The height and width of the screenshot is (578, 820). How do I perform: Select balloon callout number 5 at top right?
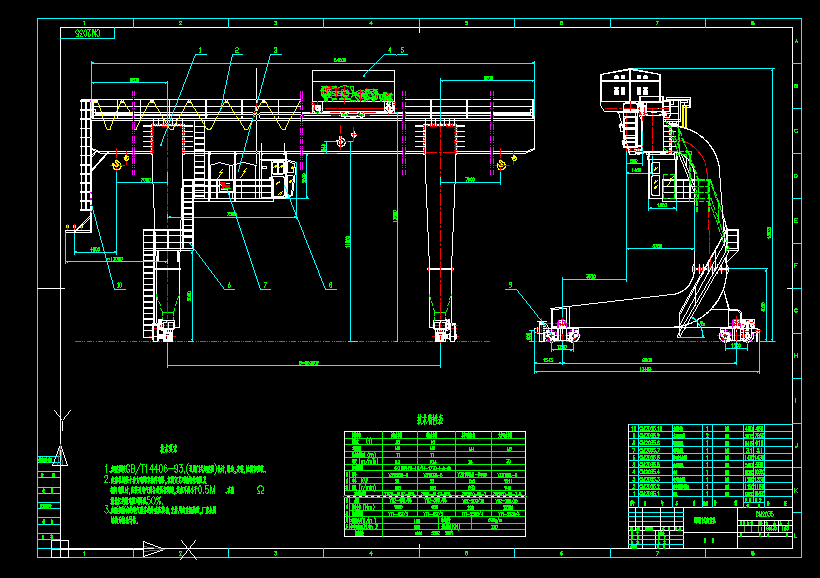(402, 50)
